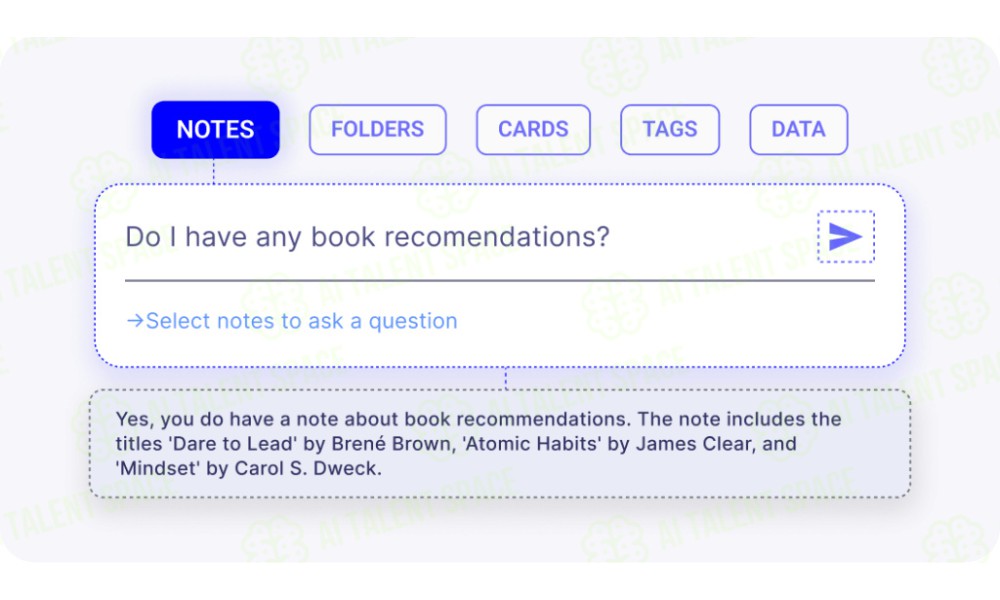Click 'Carol S. Dweck' in the response
Image resolution: width=1000 pixels, height=600 pixels.
pyautogui.click(x=307, y=469)
